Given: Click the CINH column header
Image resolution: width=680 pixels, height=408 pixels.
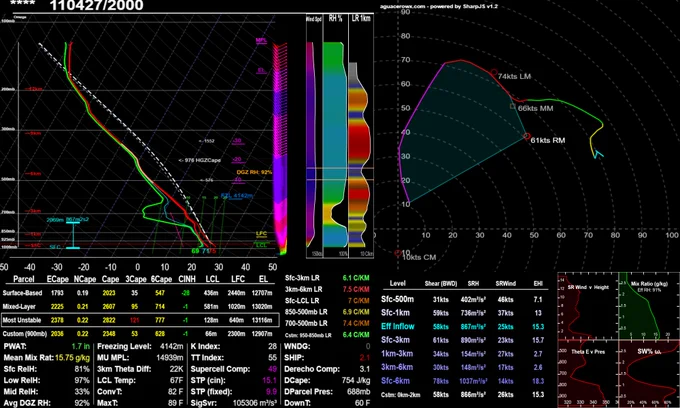Looking at the screenshot, I should coord(187,280).
